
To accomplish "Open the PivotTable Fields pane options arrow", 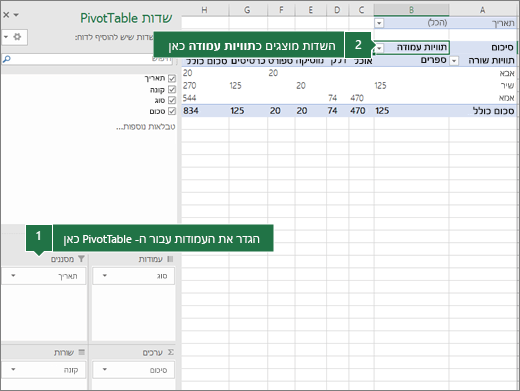I will pos(16,15).
